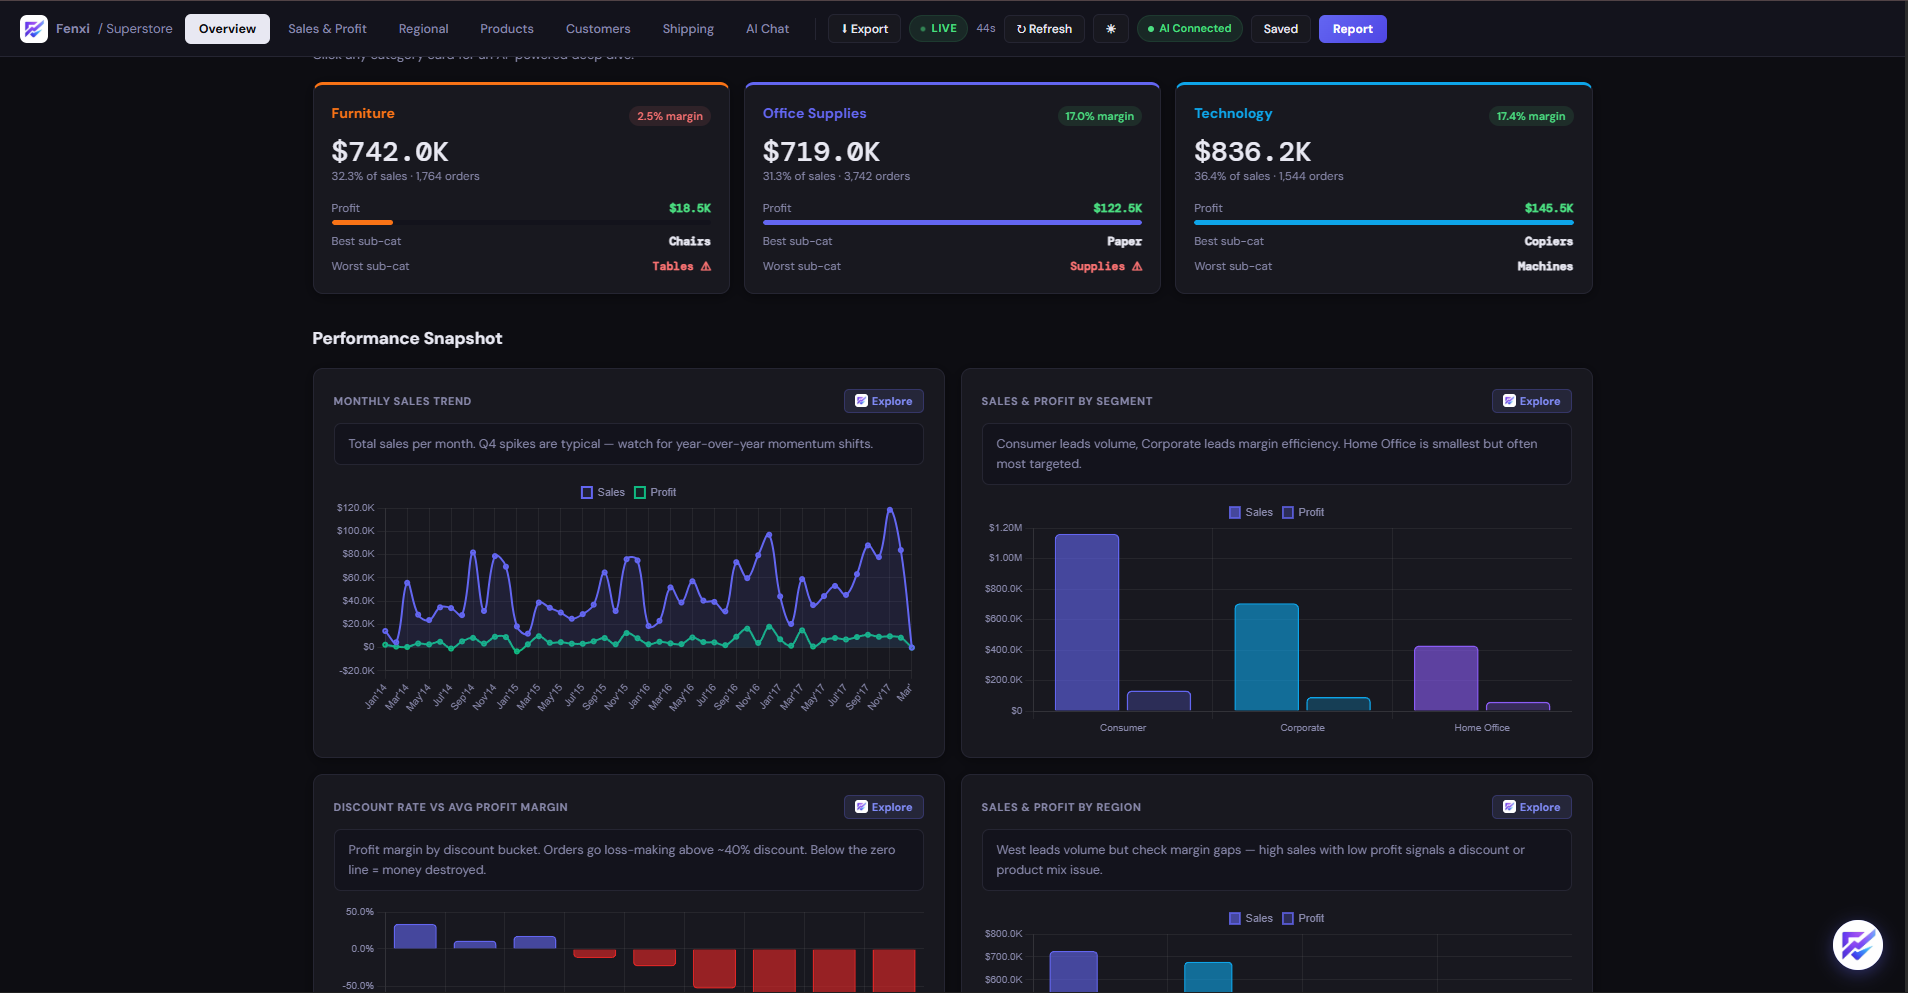This screenshot has height=993, width=1908.
Task: Click the Consumer sales bar
Action: [x=1087, y=622]
